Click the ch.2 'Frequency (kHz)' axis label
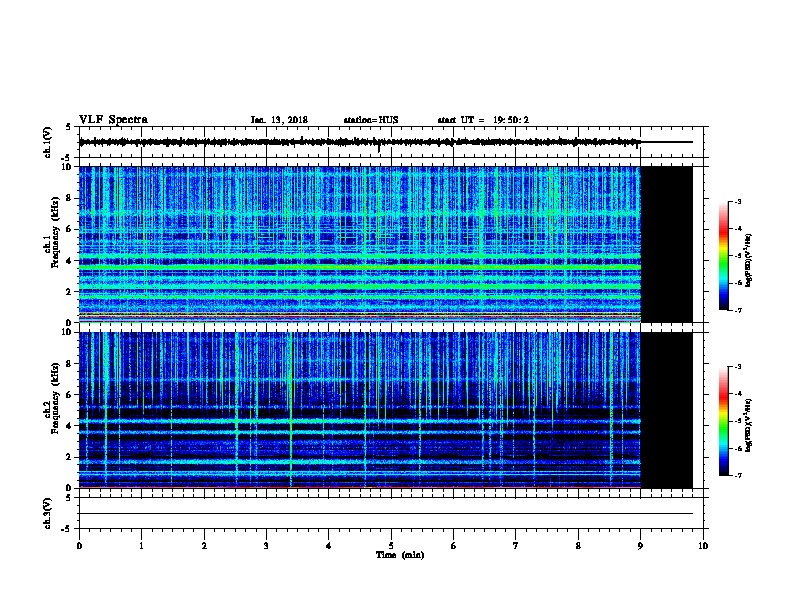Viewport: 792px width, 612px height. pos(55,398)
